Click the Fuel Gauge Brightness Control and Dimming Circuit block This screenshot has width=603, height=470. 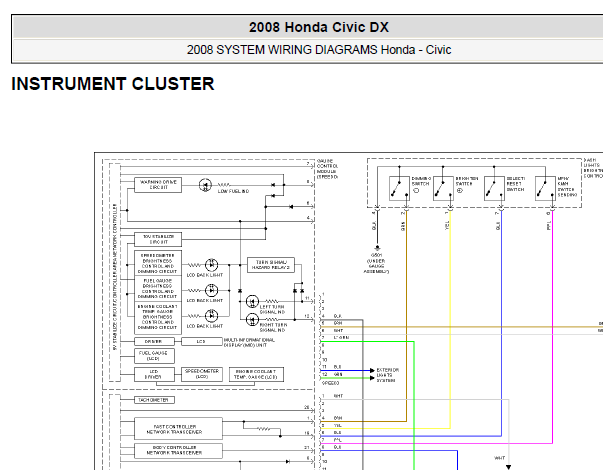coord(158,288)
